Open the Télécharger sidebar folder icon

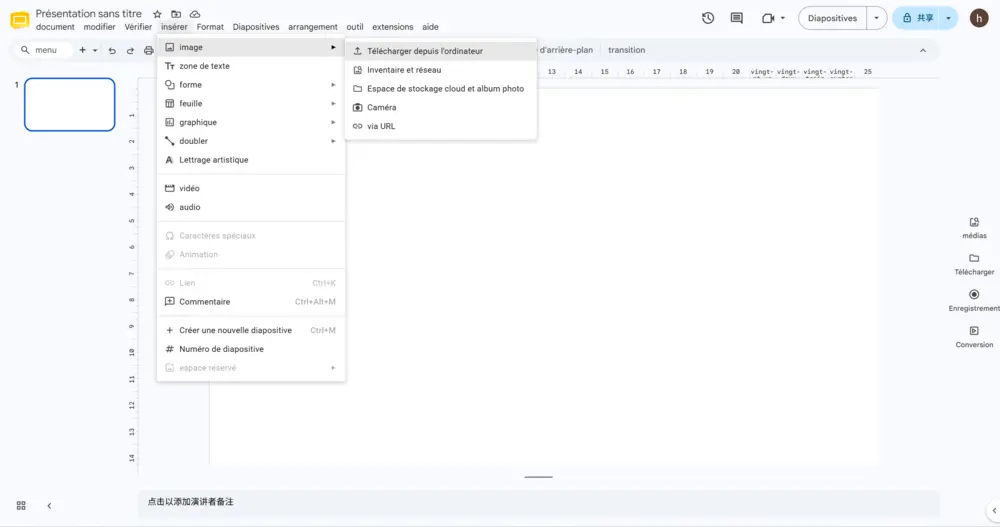(x=974, y=258)
